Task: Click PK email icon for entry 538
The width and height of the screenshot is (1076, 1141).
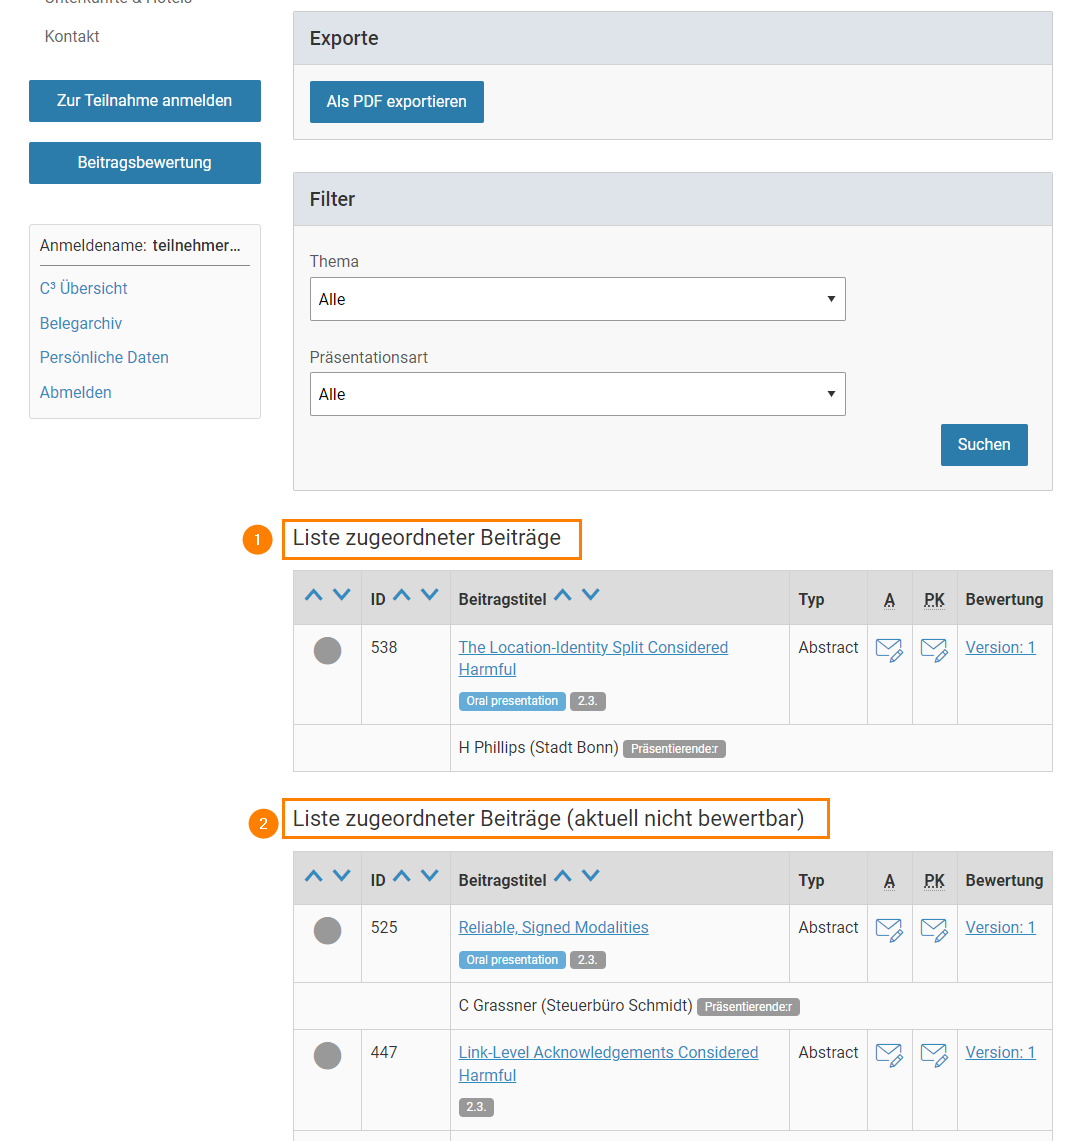Action: [x=934, y=650]
